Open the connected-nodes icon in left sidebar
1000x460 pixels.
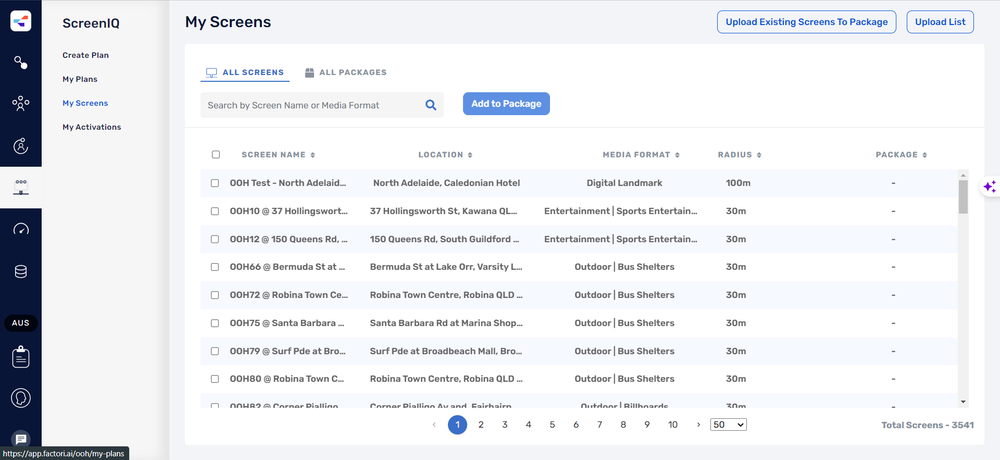tap(20, 63)
